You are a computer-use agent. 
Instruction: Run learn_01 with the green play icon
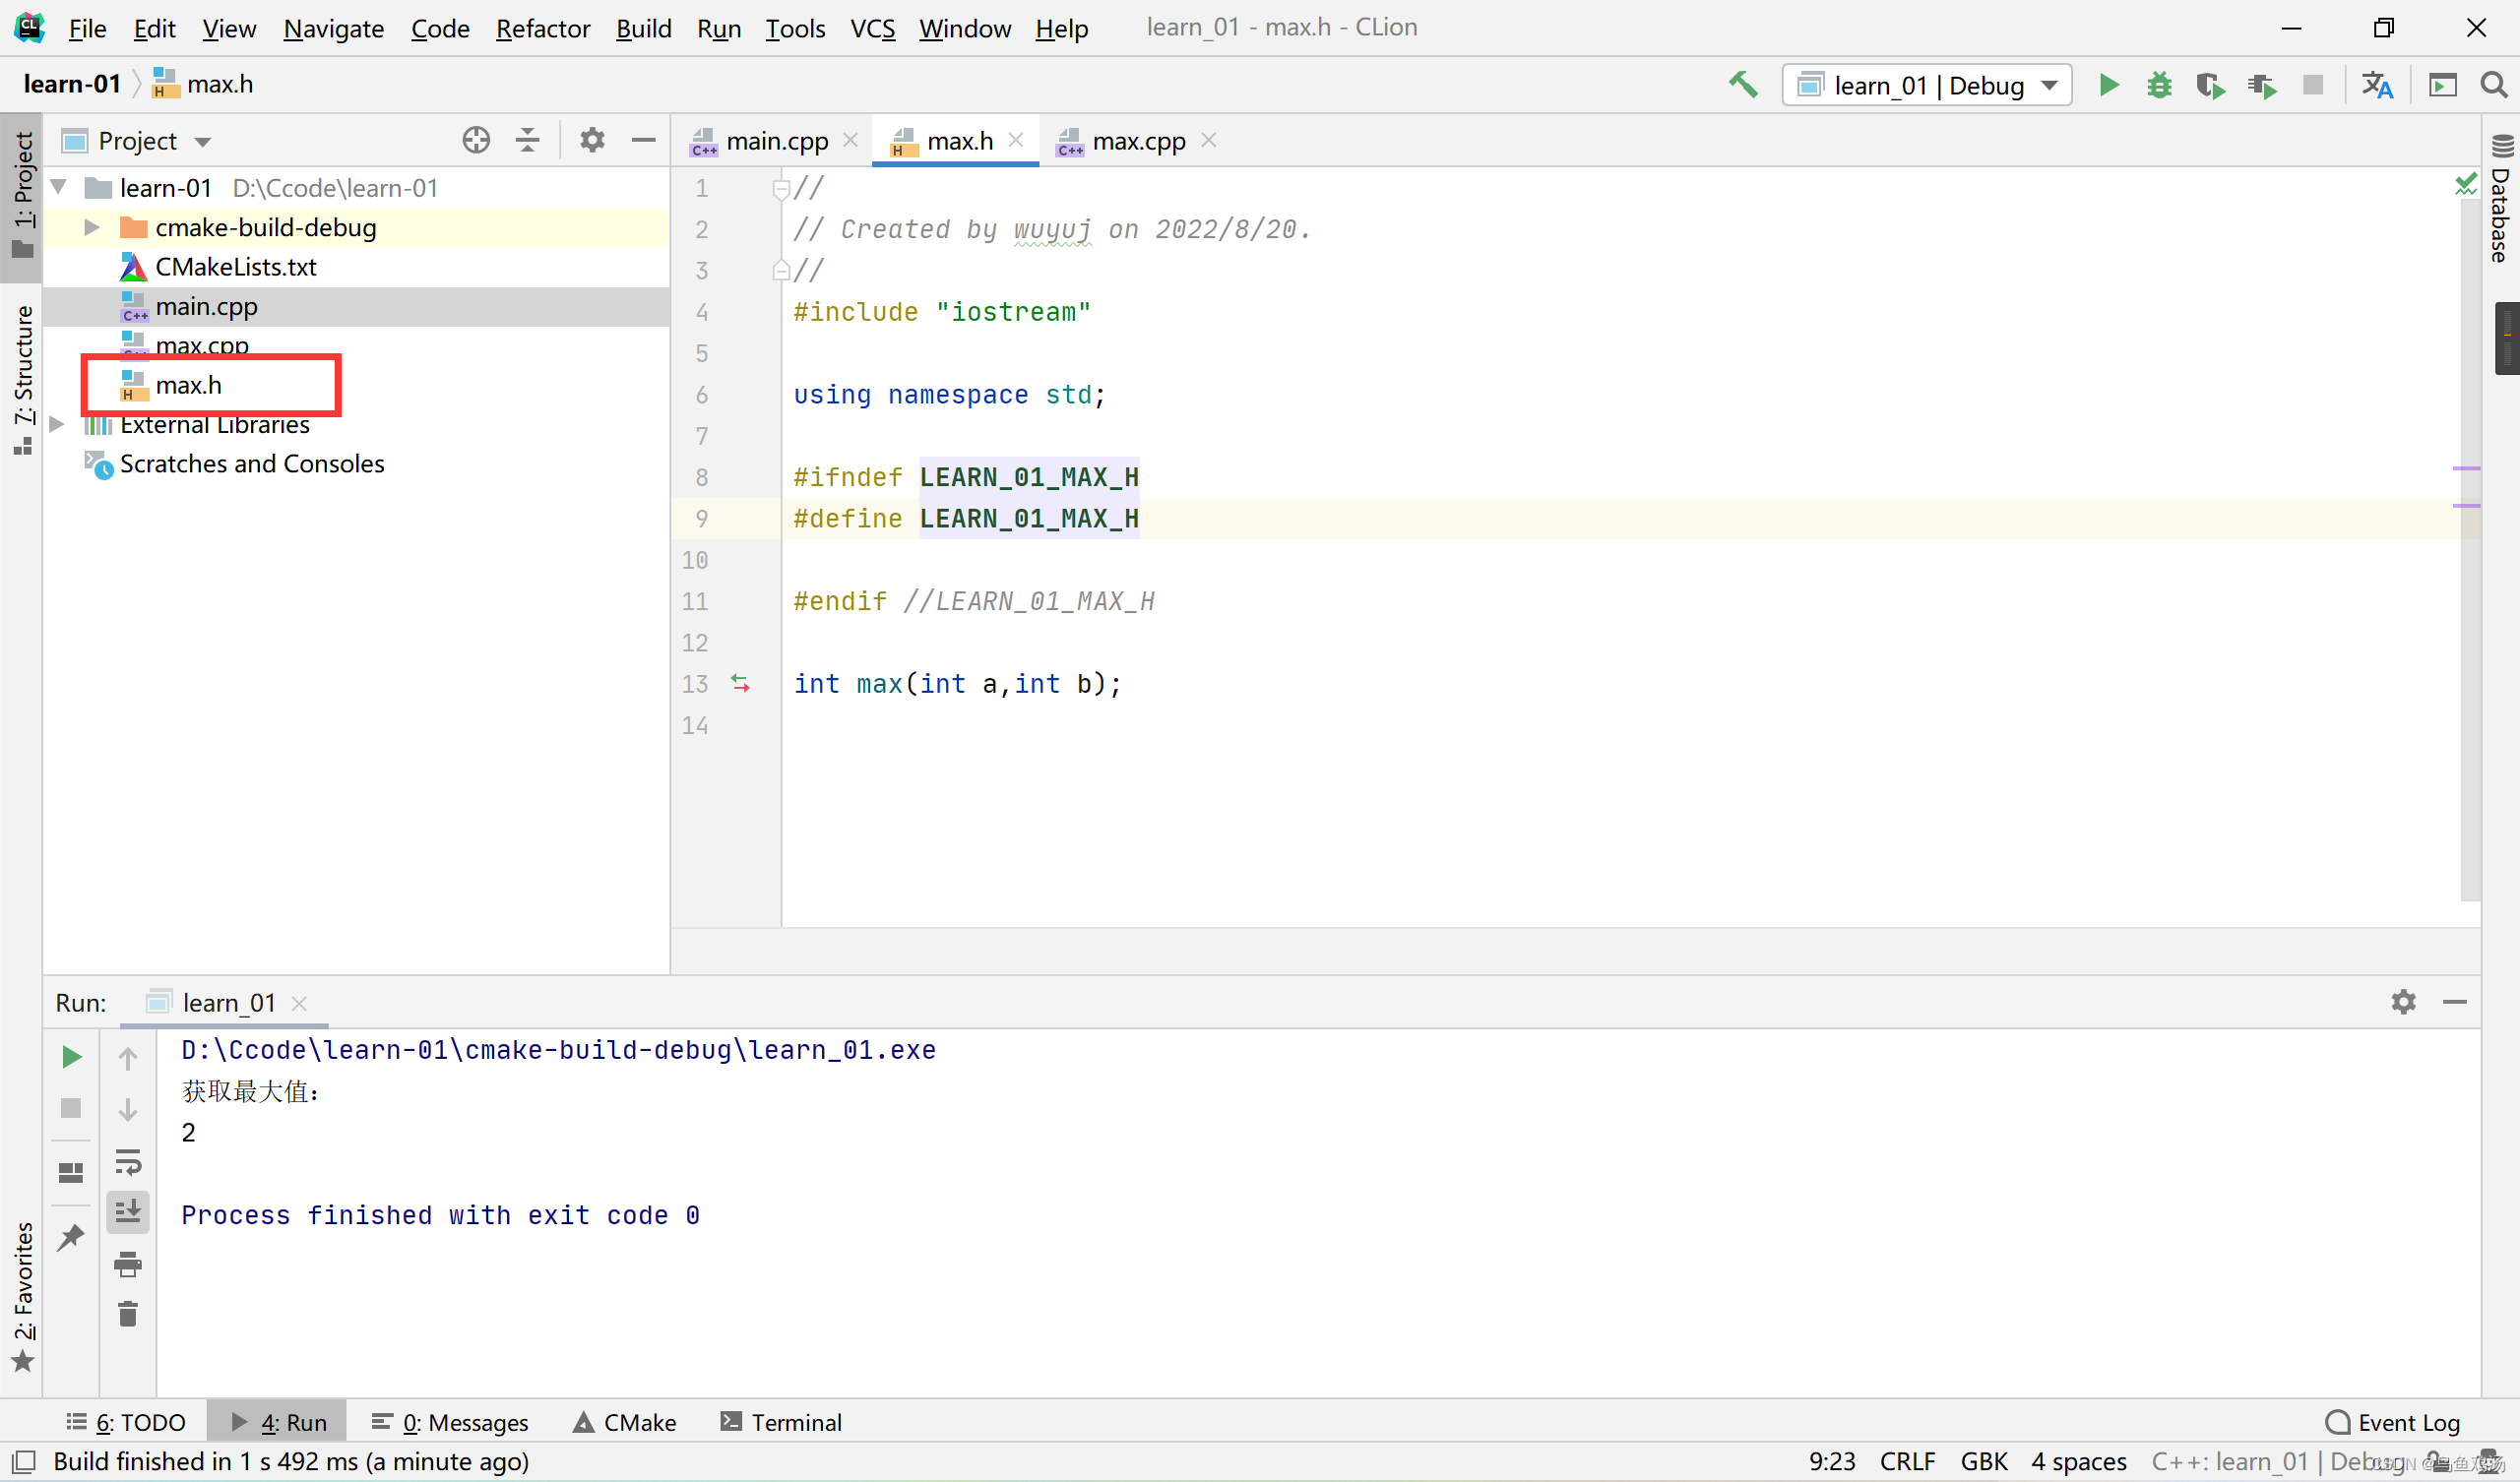pos(2108,85)
